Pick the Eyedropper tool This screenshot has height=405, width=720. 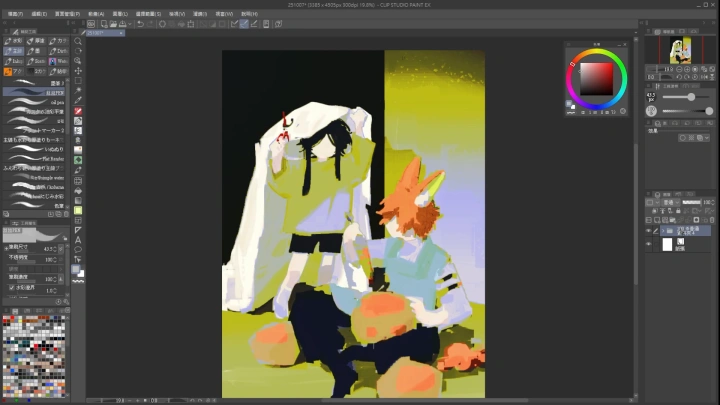point(78,100)
